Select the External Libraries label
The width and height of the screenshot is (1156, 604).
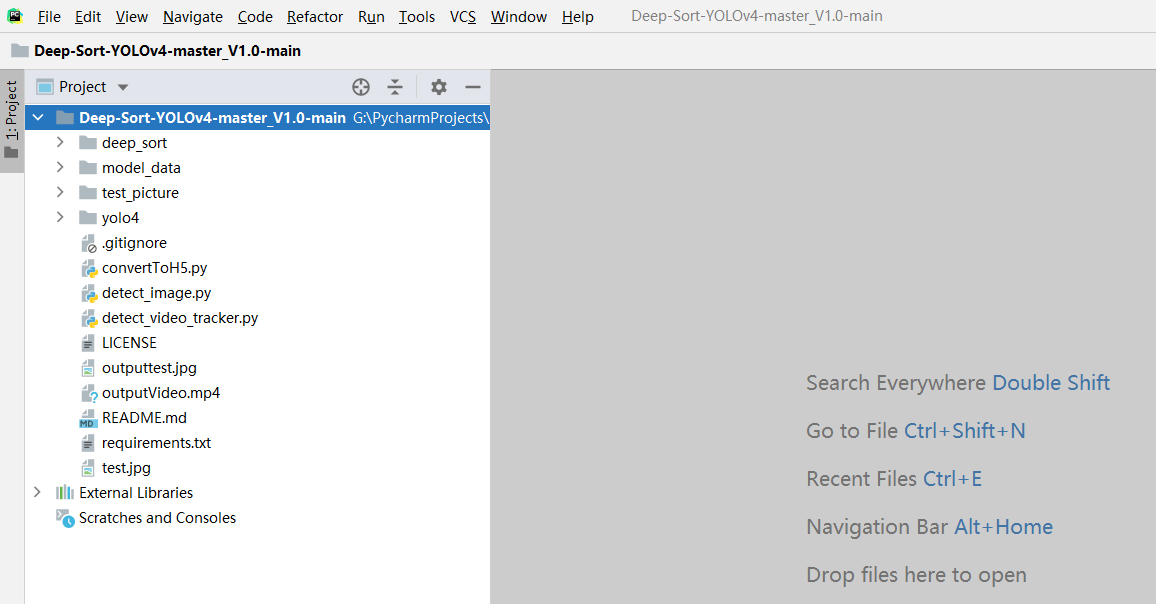tap(136, 493)
